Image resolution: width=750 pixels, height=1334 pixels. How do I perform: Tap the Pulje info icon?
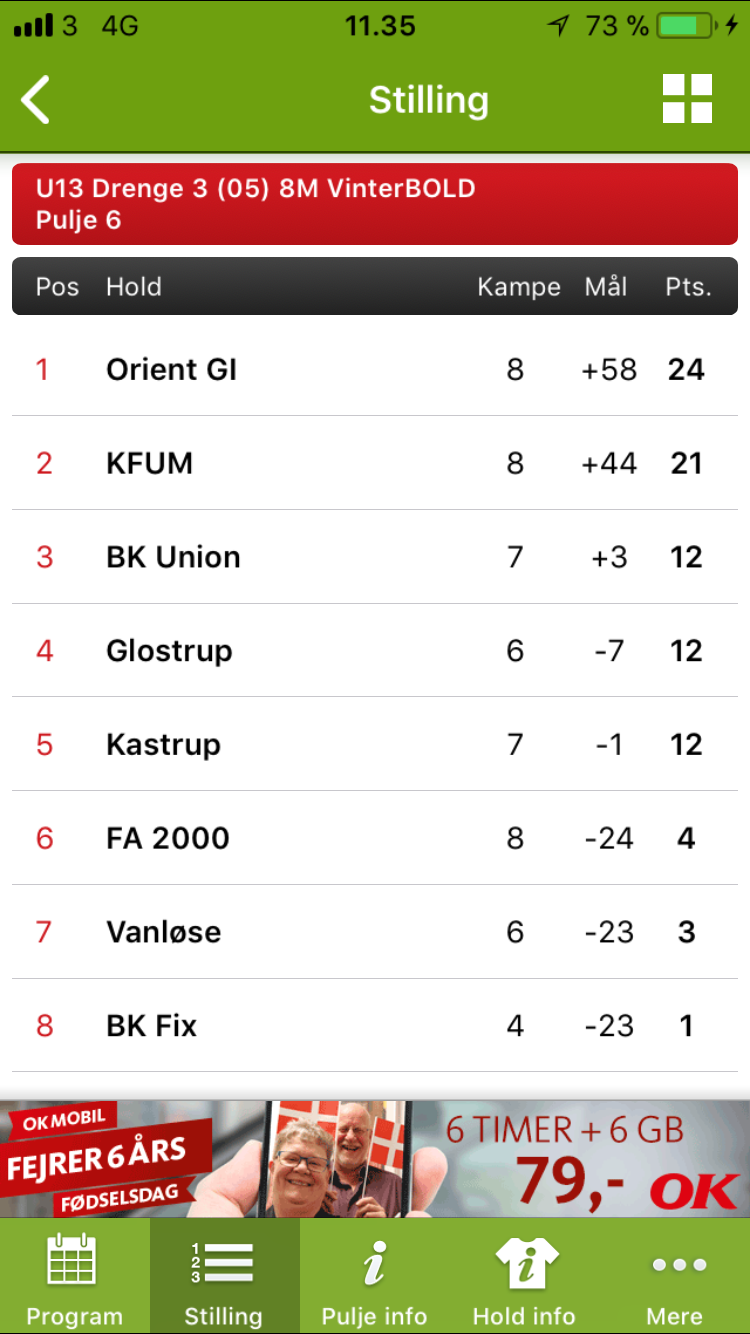[x=374, y=1262]
